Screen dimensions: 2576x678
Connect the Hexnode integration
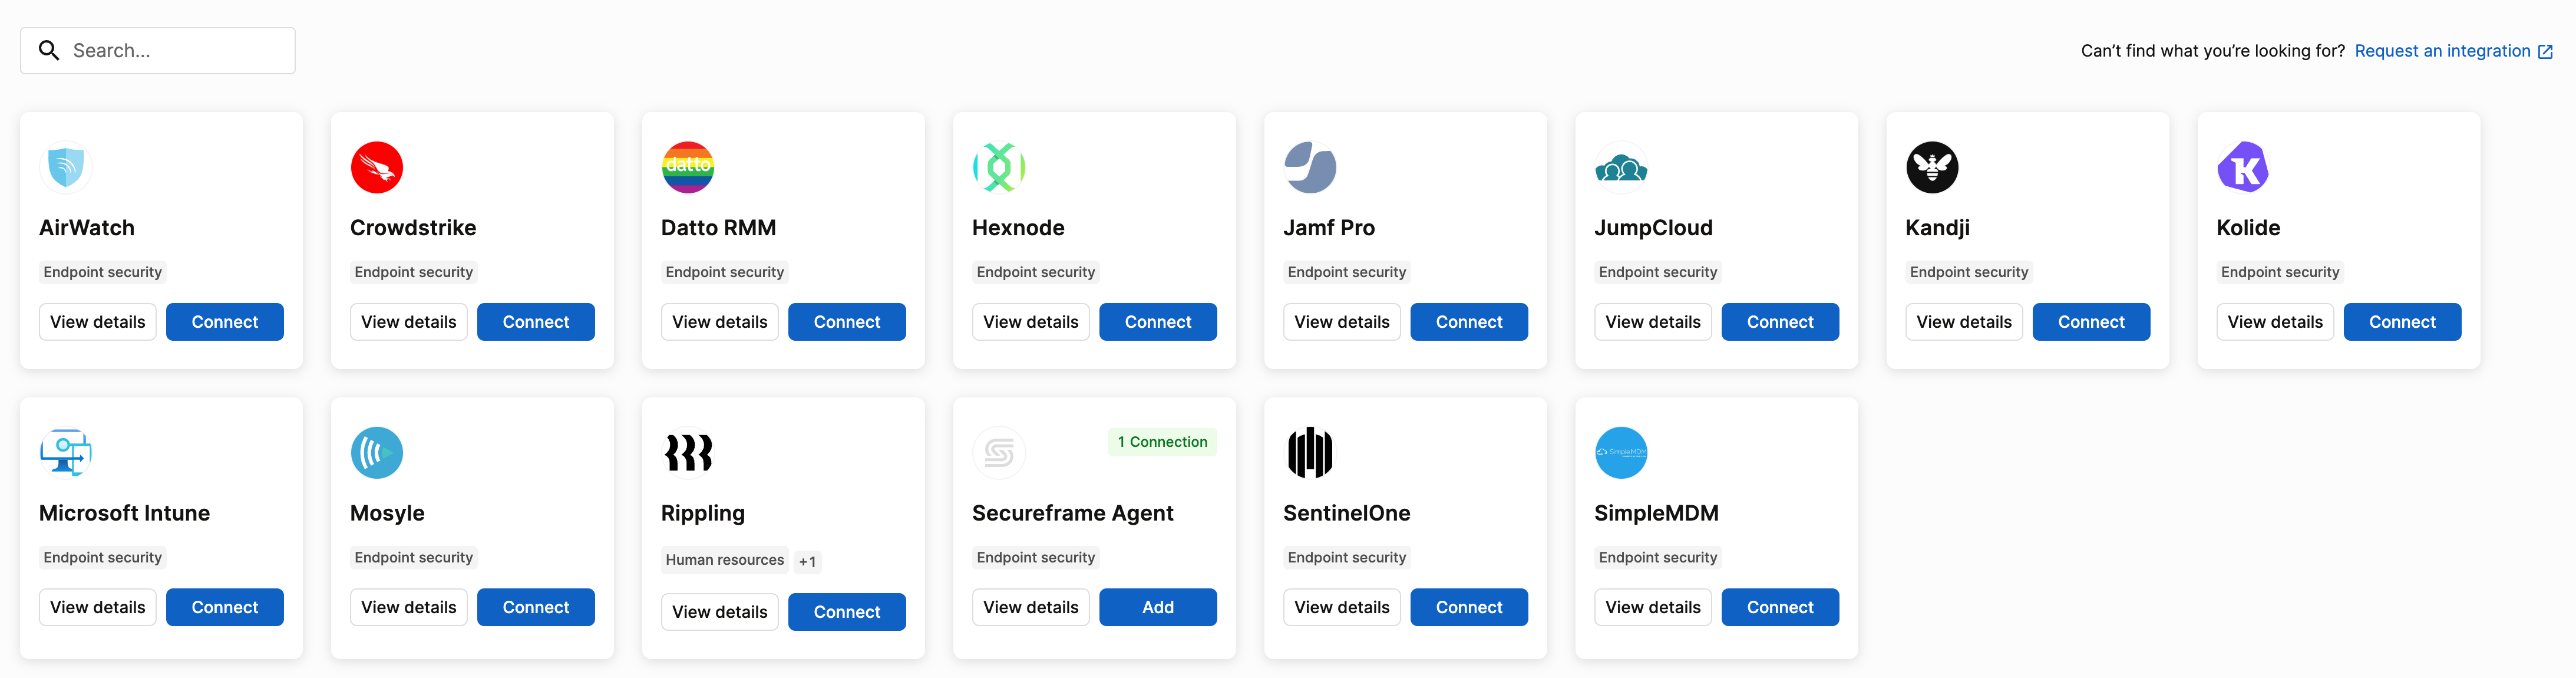tap(1158, 322)
